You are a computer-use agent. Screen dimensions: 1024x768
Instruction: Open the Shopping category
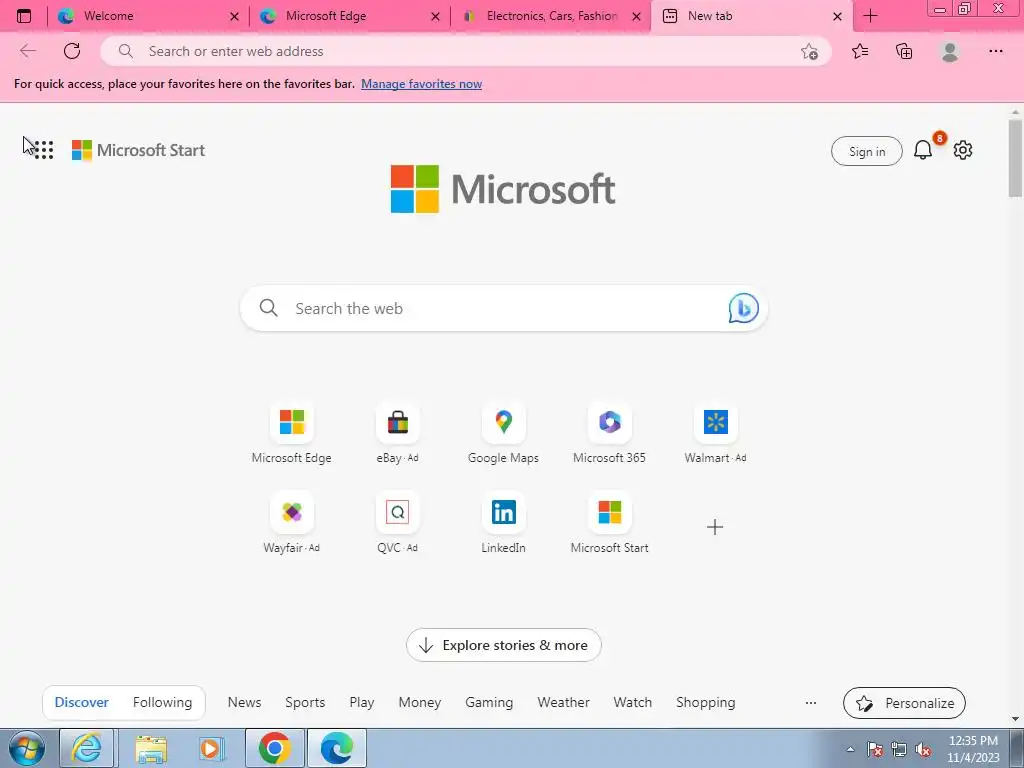[706, 703]
